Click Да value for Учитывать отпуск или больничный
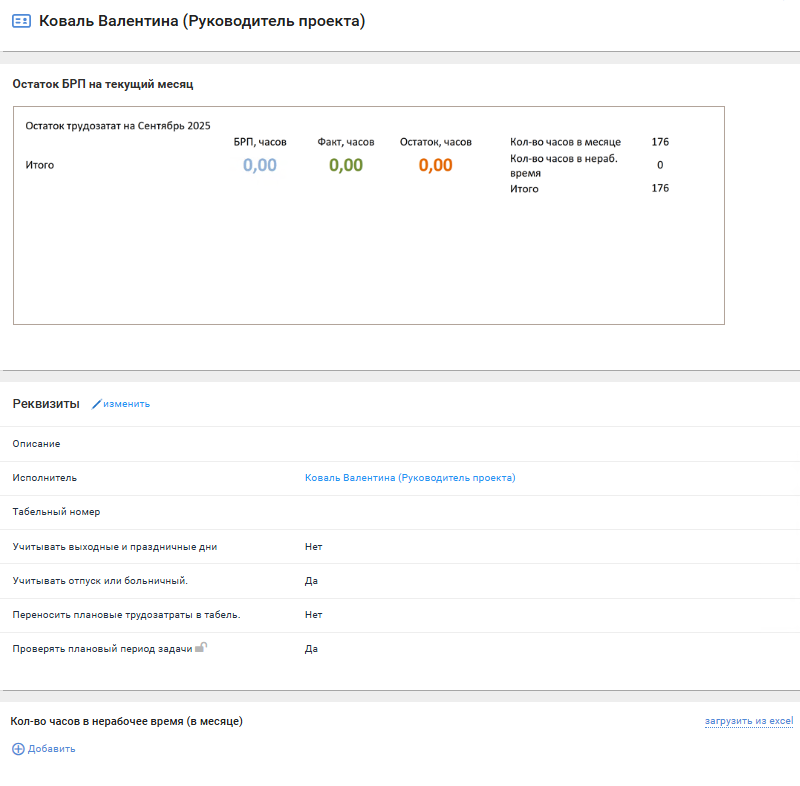Viewport: 800px width, 786px height. [311, 580]
